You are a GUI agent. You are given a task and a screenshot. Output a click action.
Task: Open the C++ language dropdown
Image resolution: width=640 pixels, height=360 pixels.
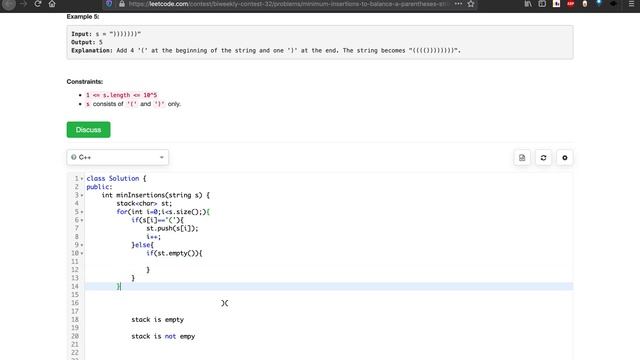(x=118, y=157)
